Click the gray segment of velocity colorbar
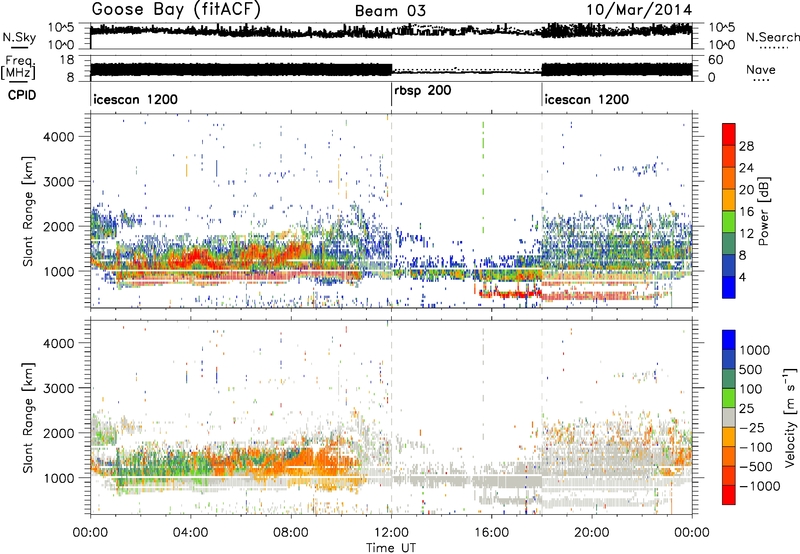This screenshot has height=554, width=800. (x=729, y=417)
